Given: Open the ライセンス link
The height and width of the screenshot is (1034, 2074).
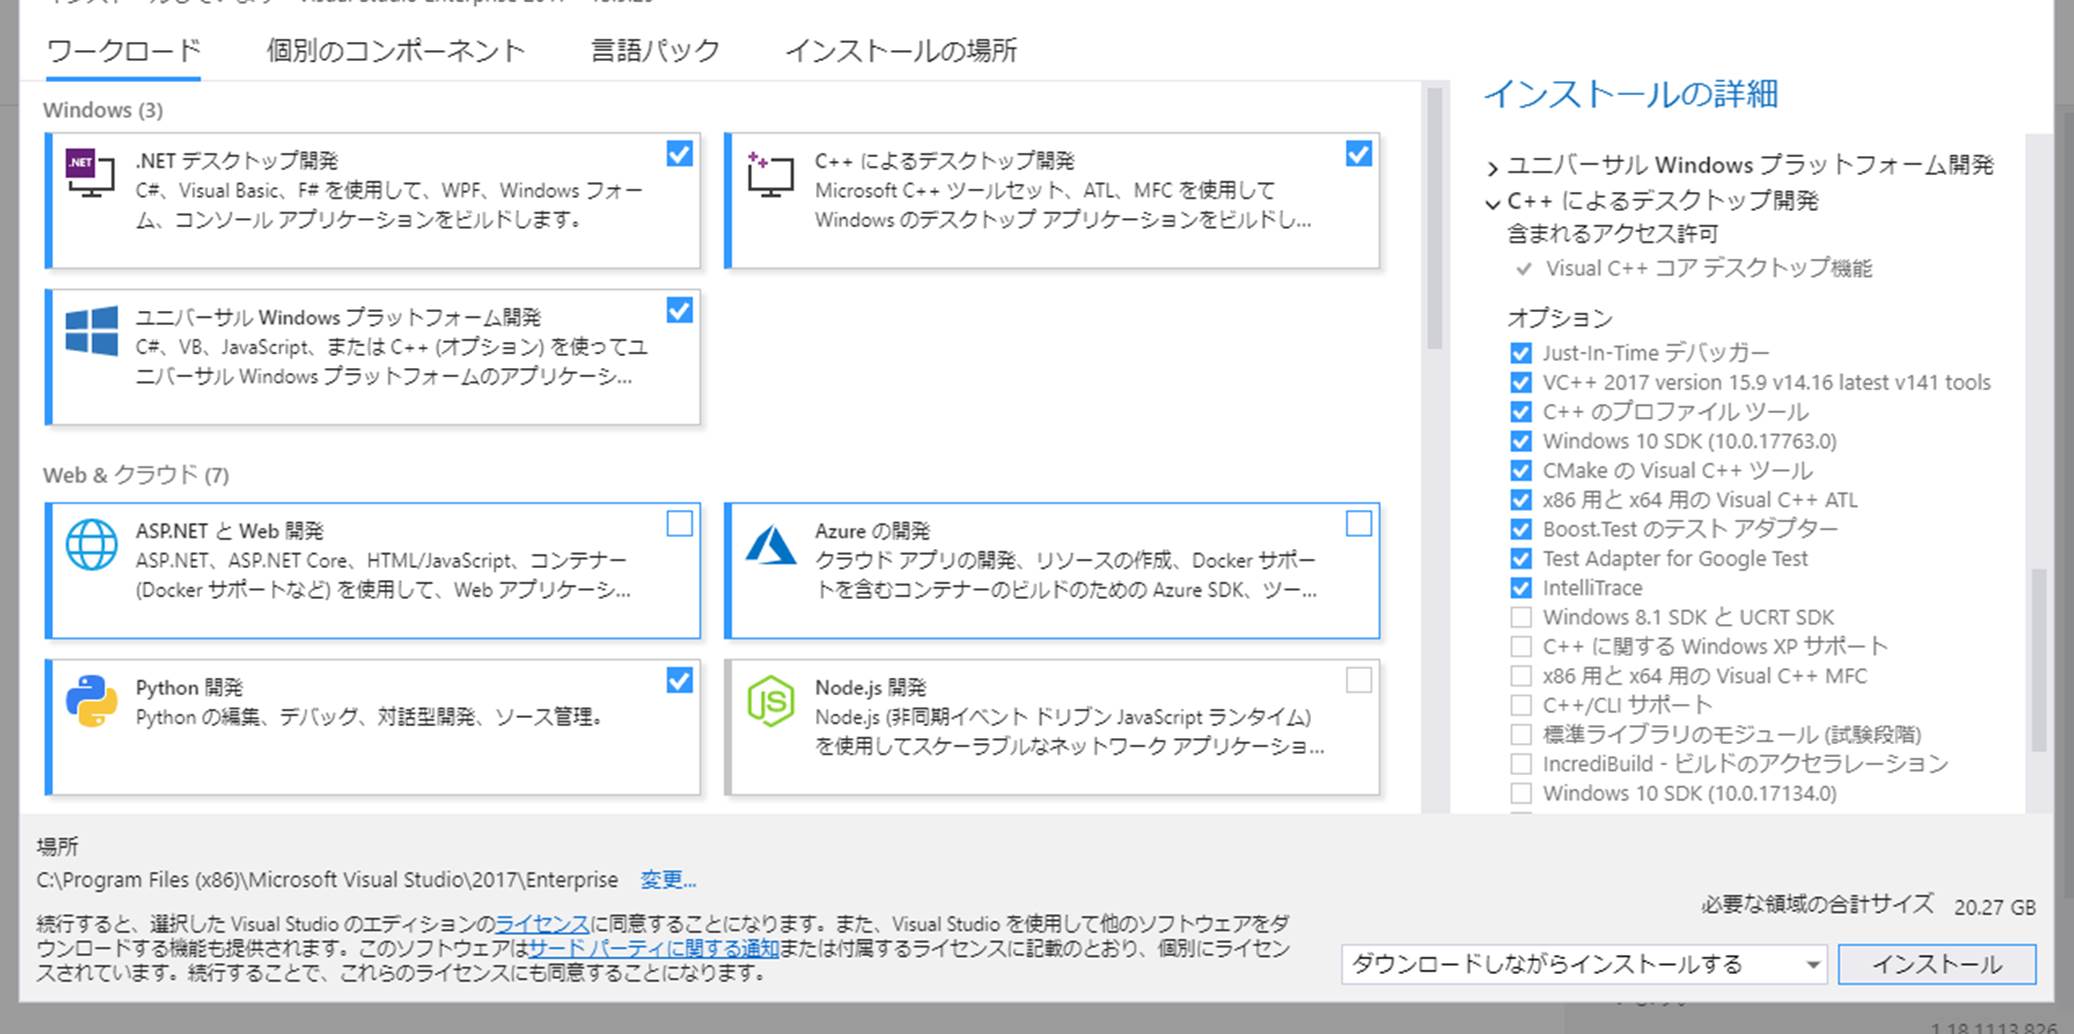Looking at the screenshot, I should click(x=541, y=923).
